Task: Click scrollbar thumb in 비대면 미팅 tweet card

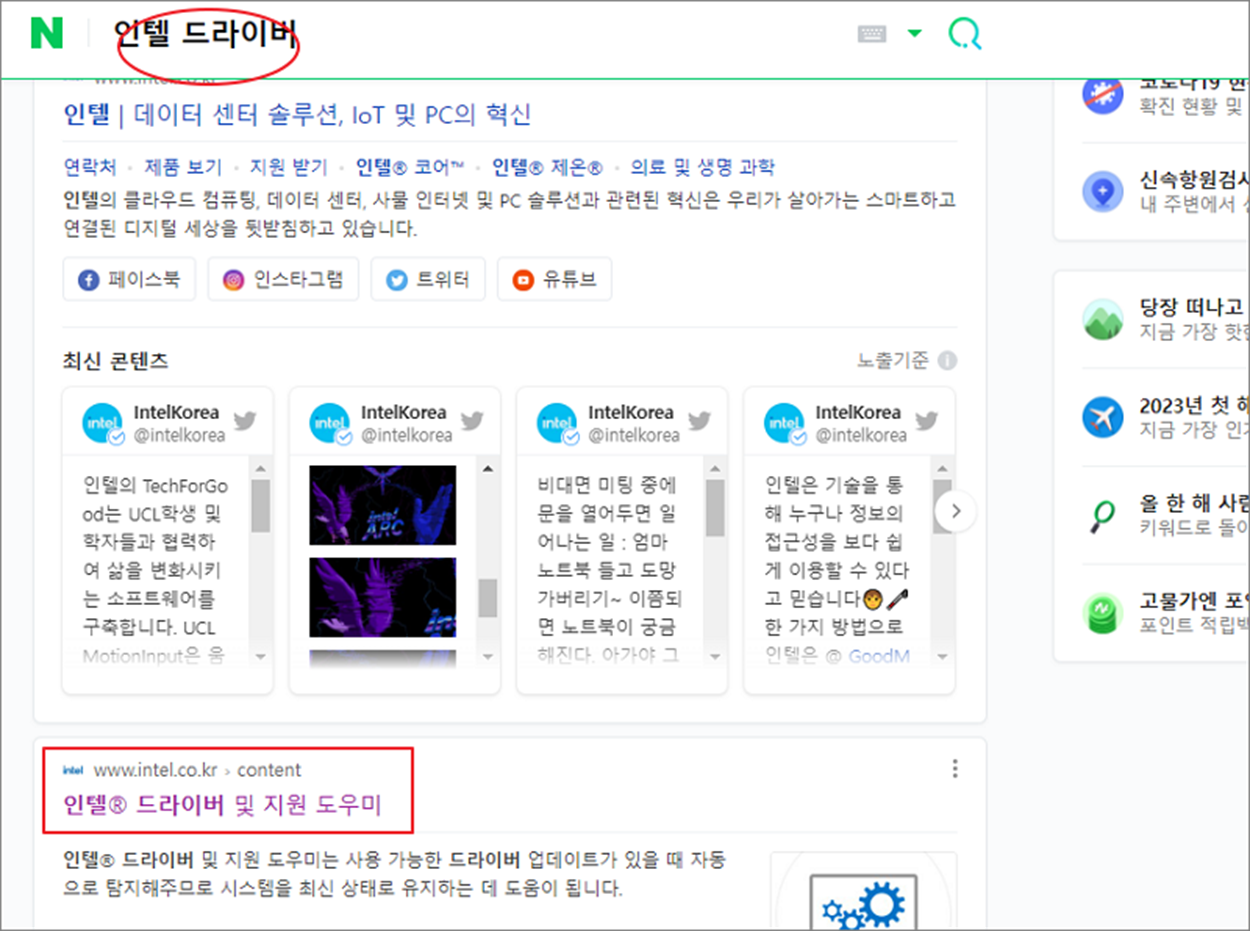Action: pyautogui.click(x=715, y=508)
